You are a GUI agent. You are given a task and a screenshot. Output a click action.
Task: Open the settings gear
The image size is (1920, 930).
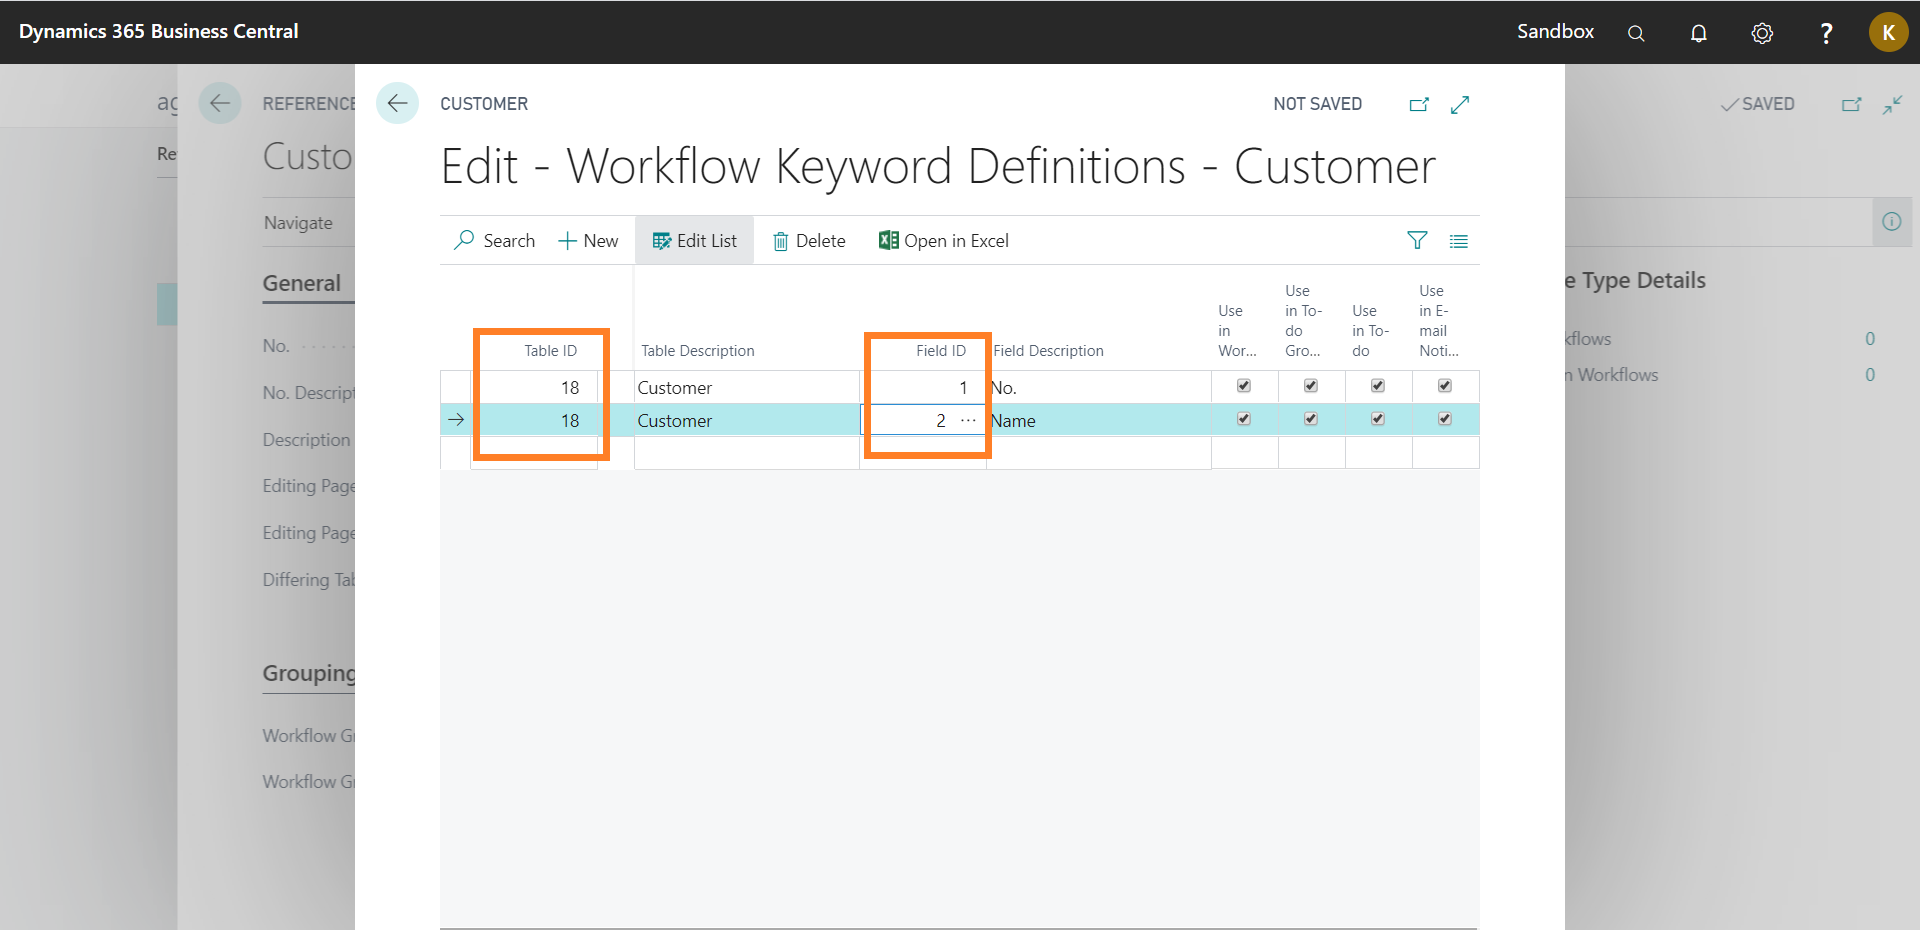pos(1762,33)
